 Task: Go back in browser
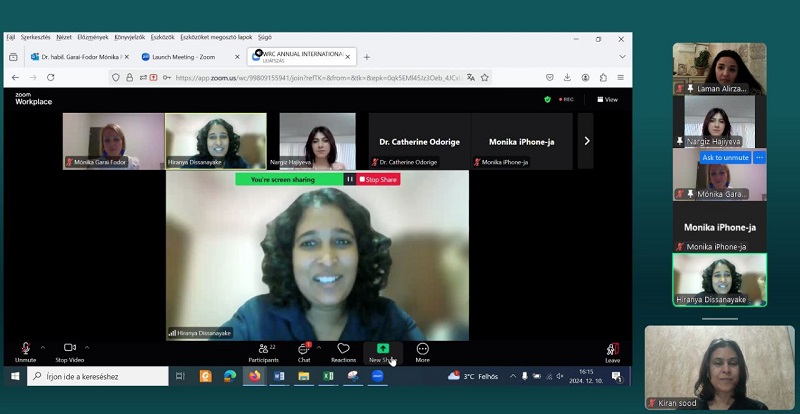15,78
